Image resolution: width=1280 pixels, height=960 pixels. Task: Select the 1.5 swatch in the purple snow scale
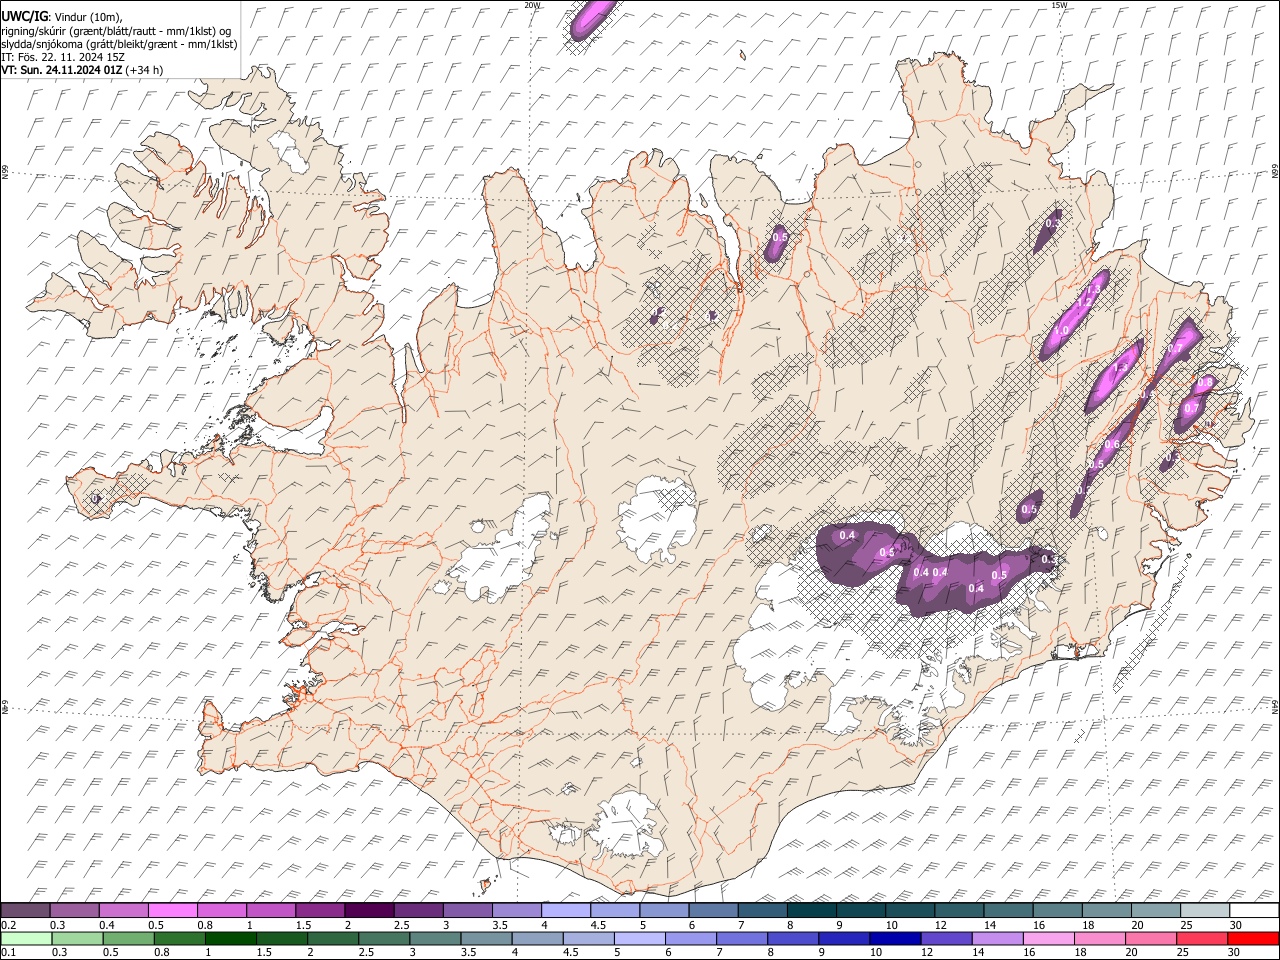point(320,910)
